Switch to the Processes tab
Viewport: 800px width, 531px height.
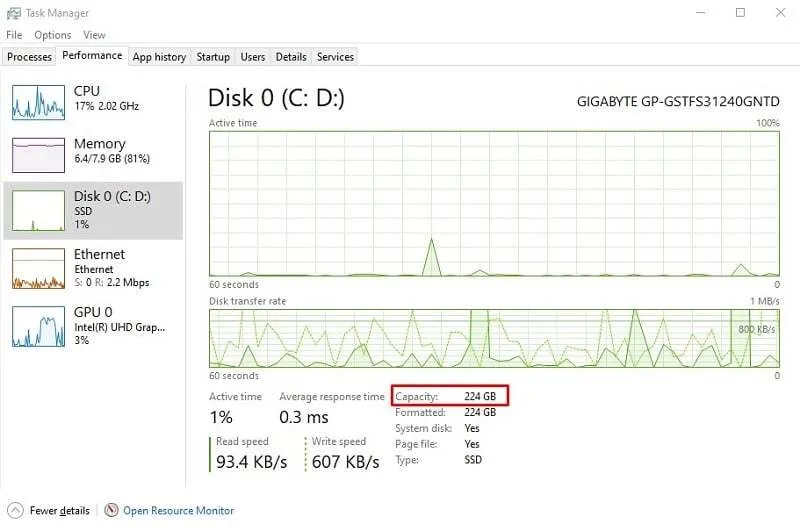pyautogui.click(x=29, y=57)
